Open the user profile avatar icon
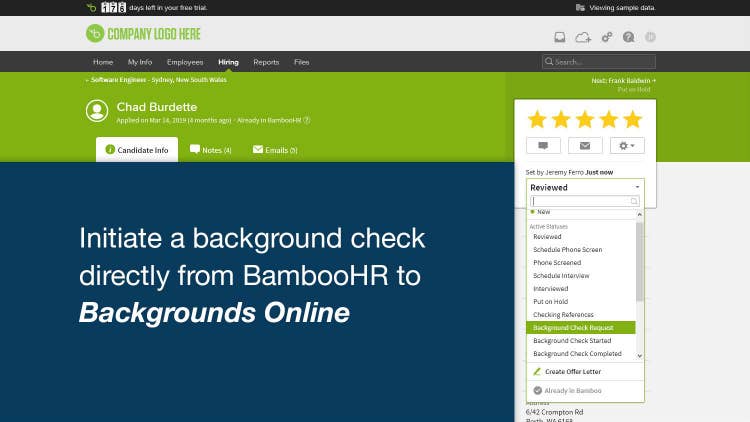 650,37
